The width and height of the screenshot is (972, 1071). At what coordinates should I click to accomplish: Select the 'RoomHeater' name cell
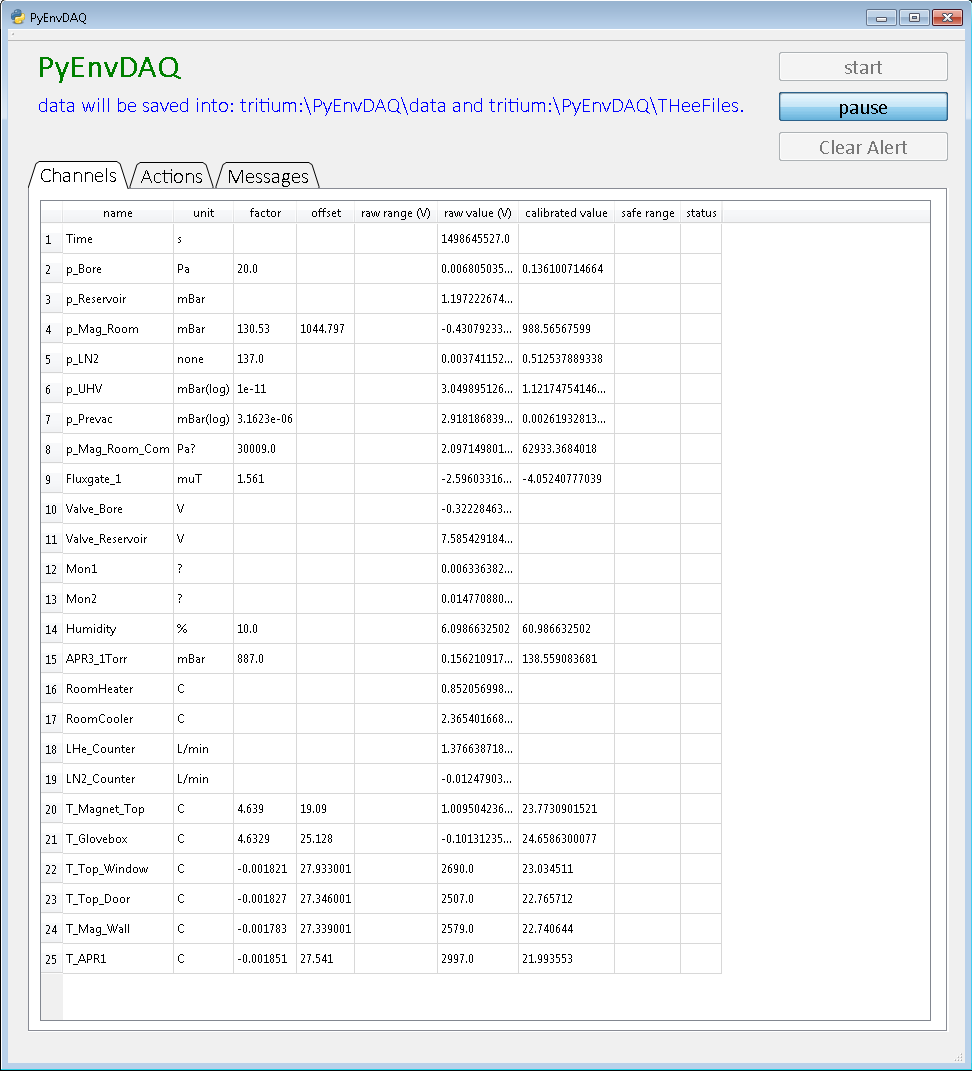click(118, 689)
